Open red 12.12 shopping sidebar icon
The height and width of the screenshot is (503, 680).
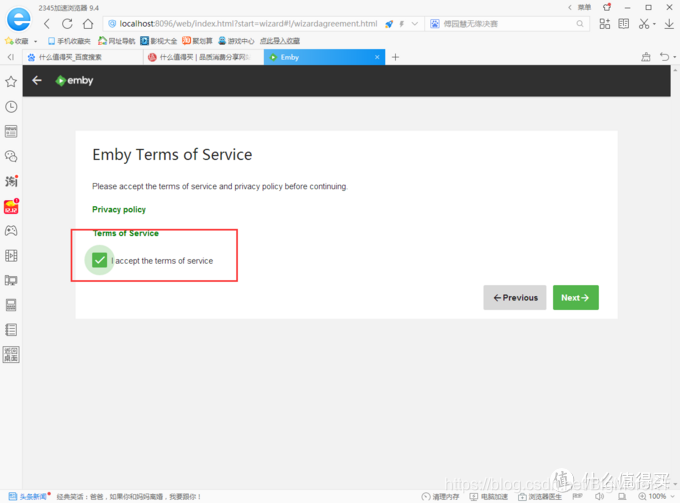click(x=11, y=206)
